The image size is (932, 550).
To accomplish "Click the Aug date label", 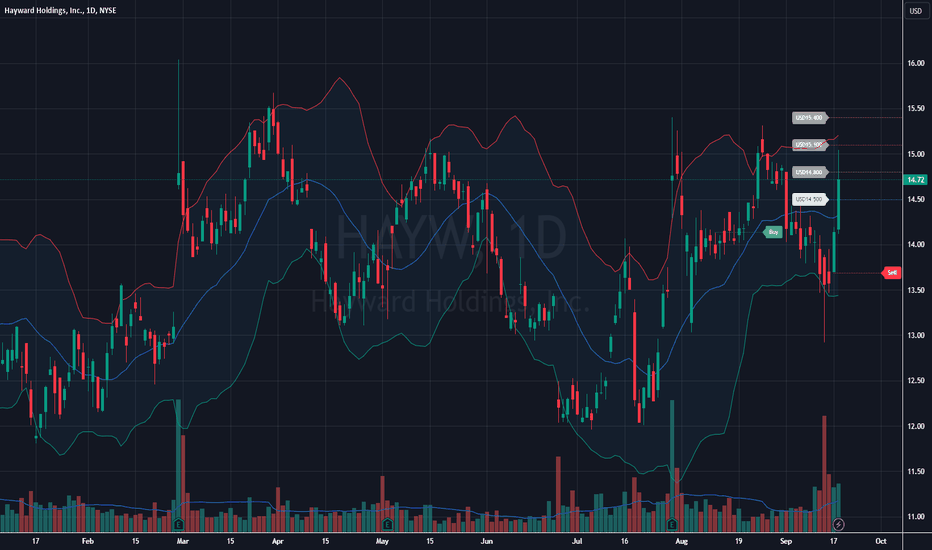I will point(681,541).
